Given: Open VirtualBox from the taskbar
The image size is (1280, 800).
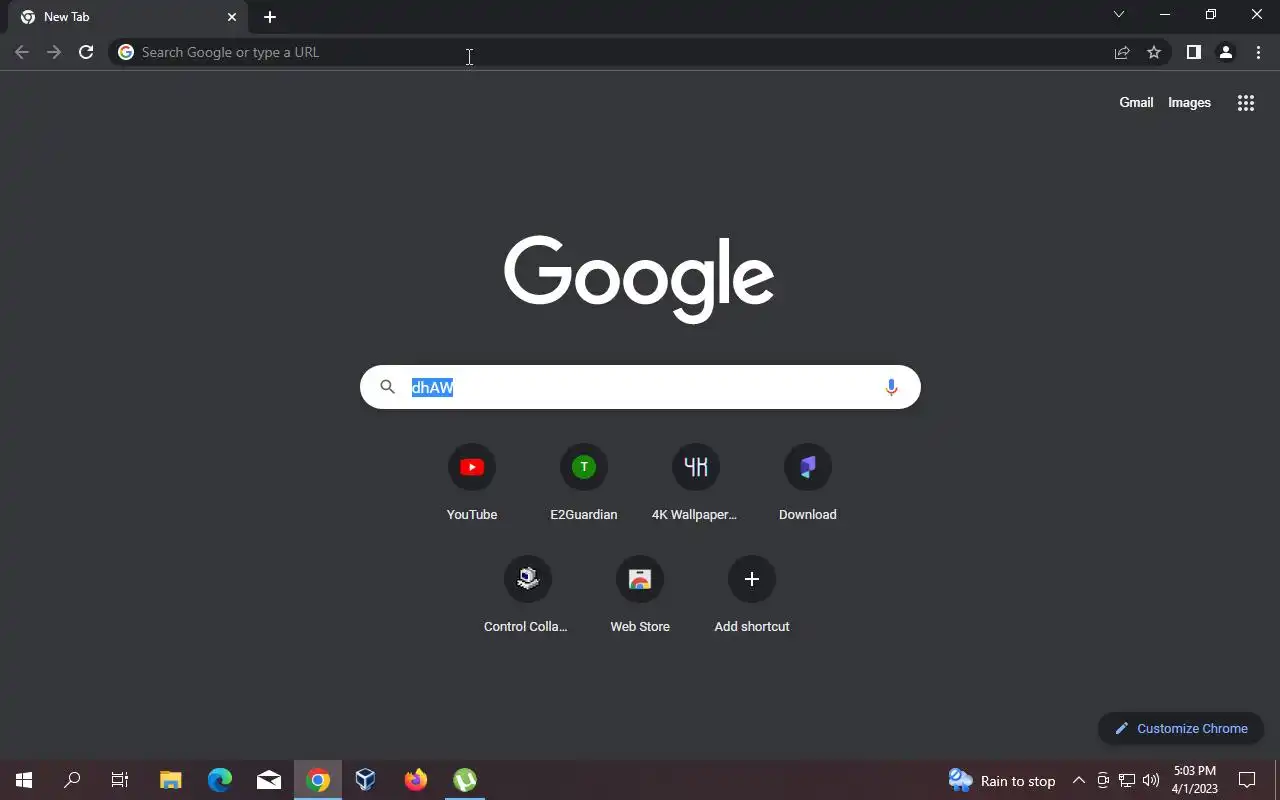Looking at the screenshot, I should 366,780.
